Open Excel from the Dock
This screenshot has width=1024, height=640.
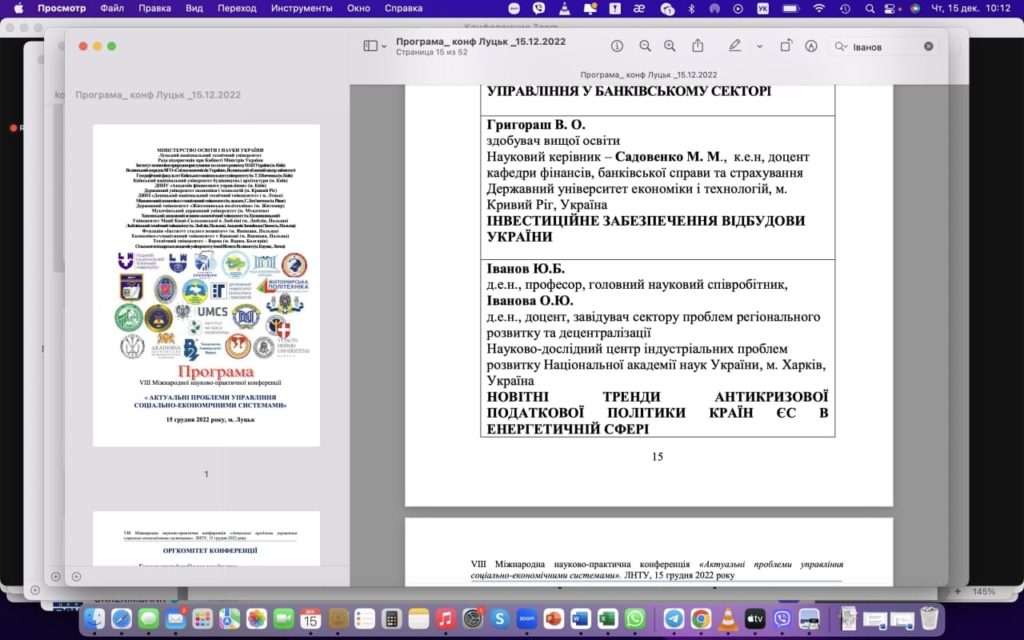(x=607, y=618)
